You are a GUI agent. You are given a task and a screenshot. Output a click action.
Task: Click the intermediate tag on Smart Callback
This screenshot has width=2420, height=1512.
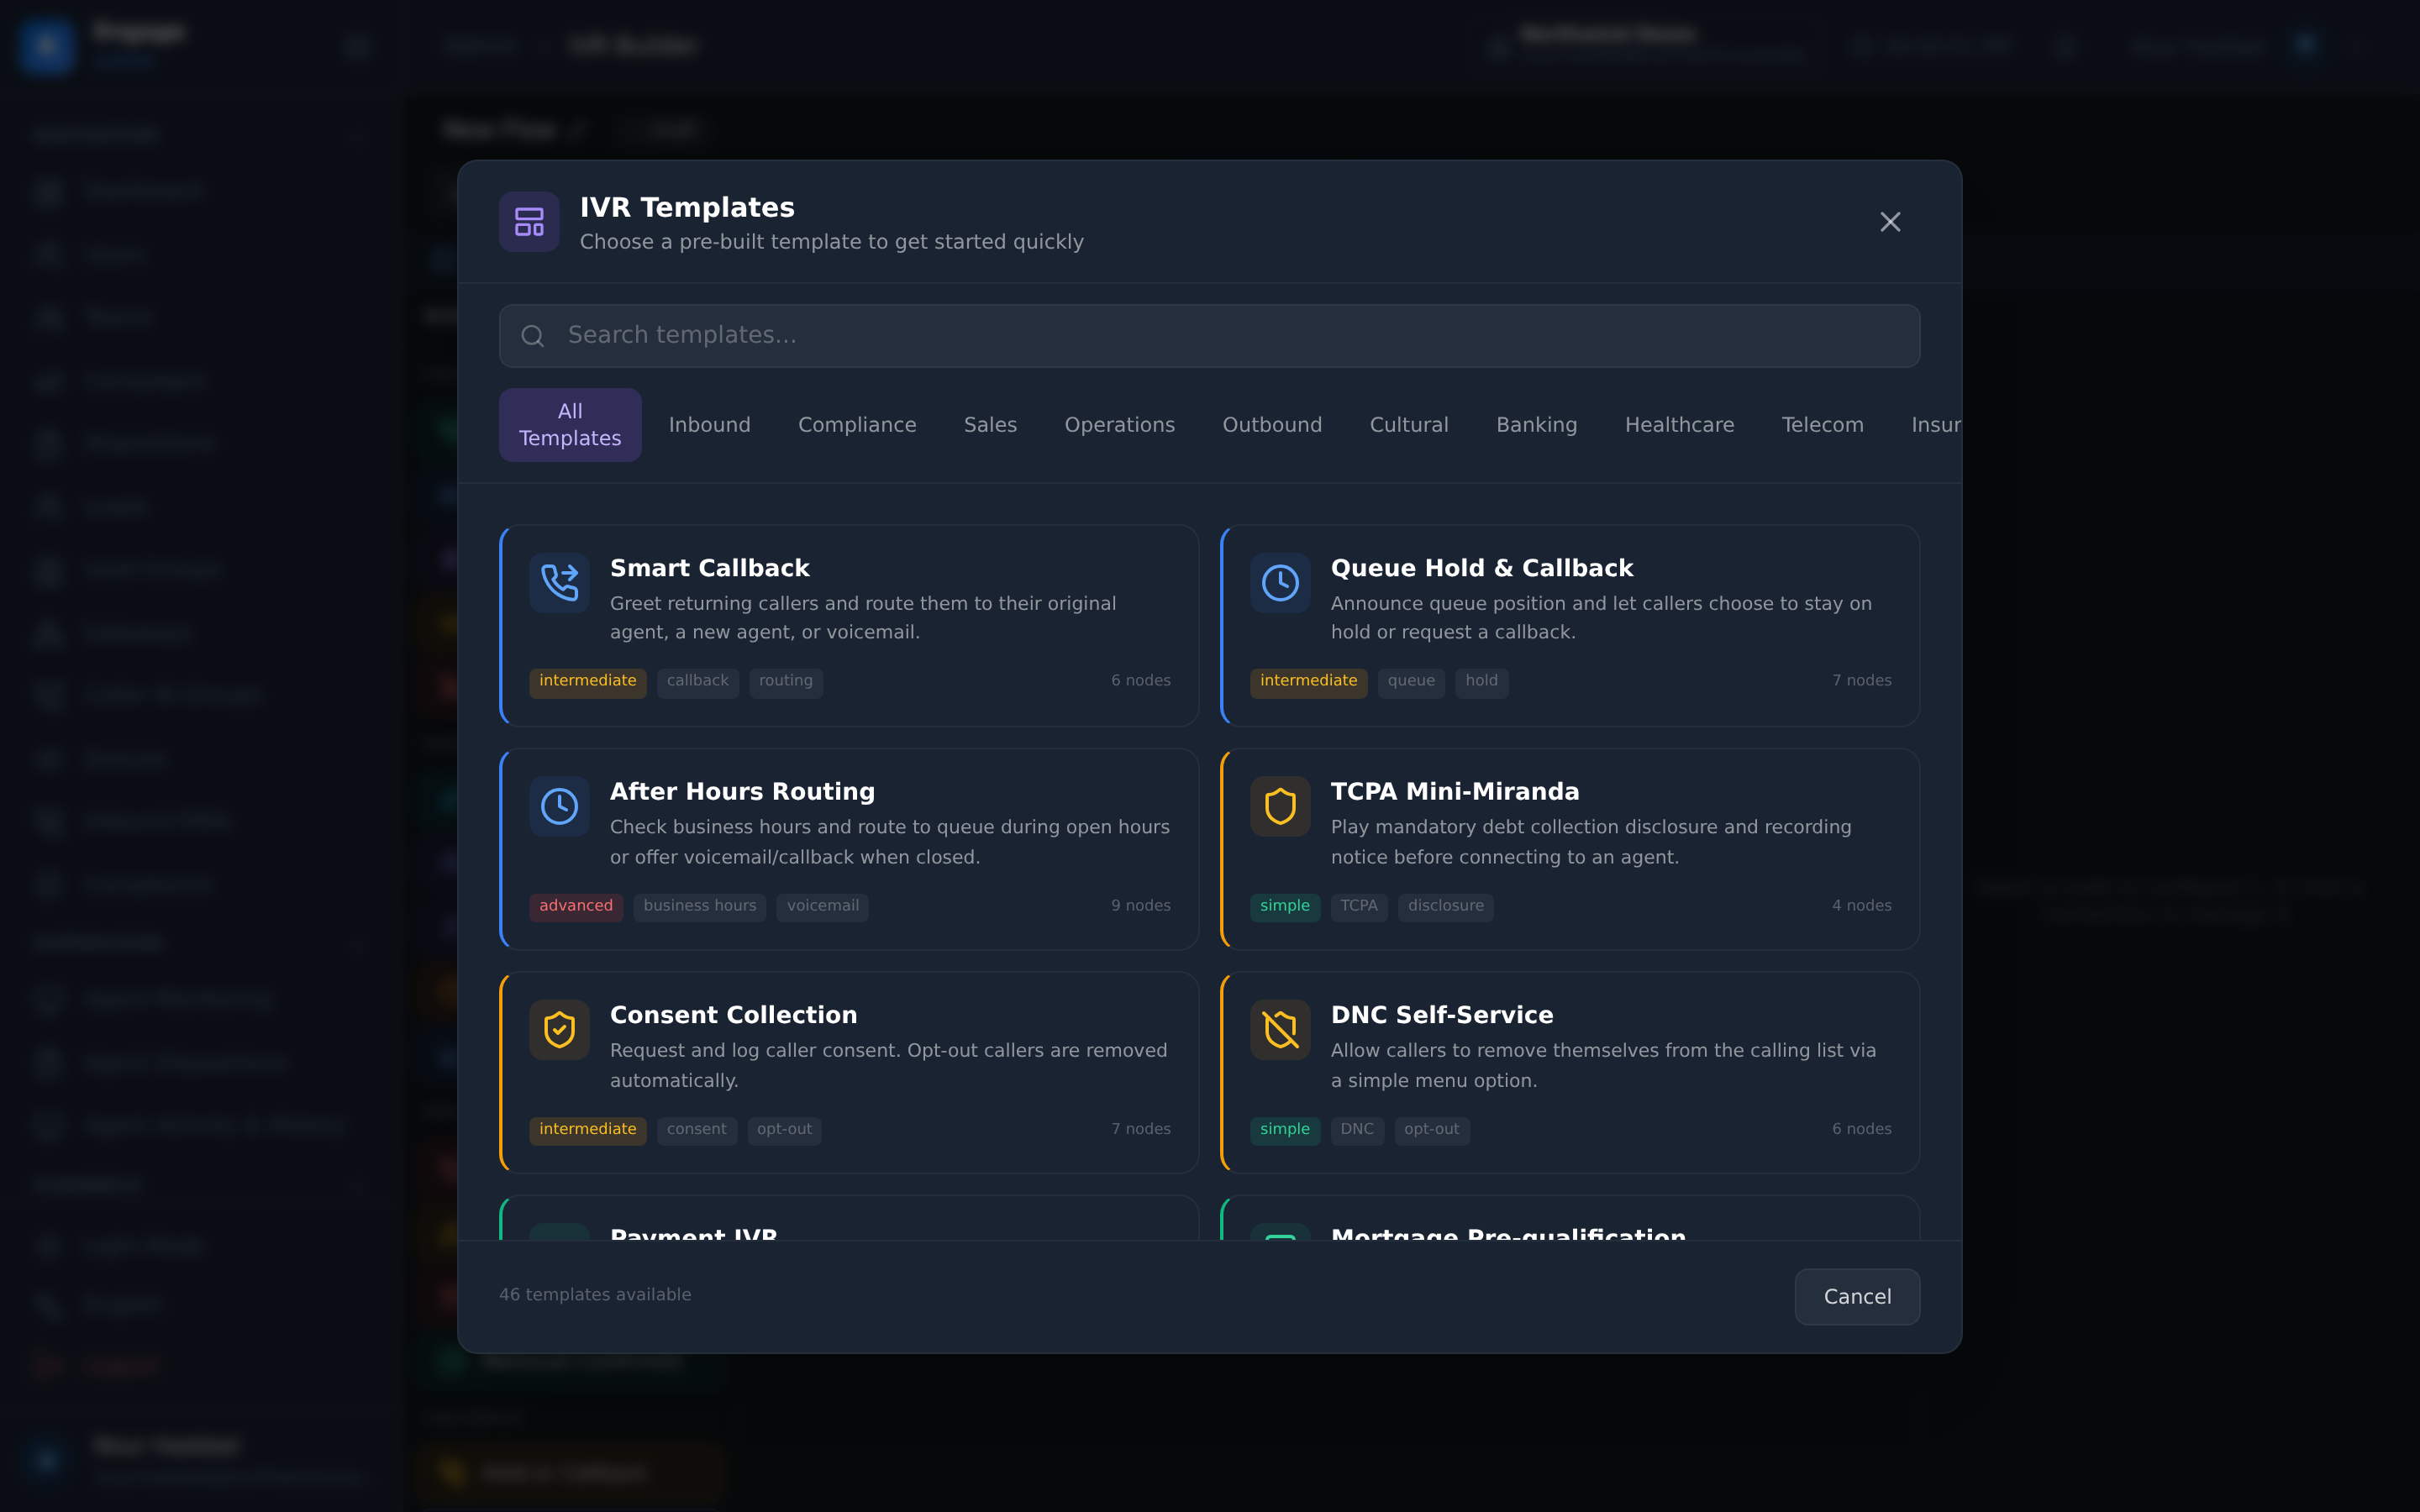[x=588, y=681]
